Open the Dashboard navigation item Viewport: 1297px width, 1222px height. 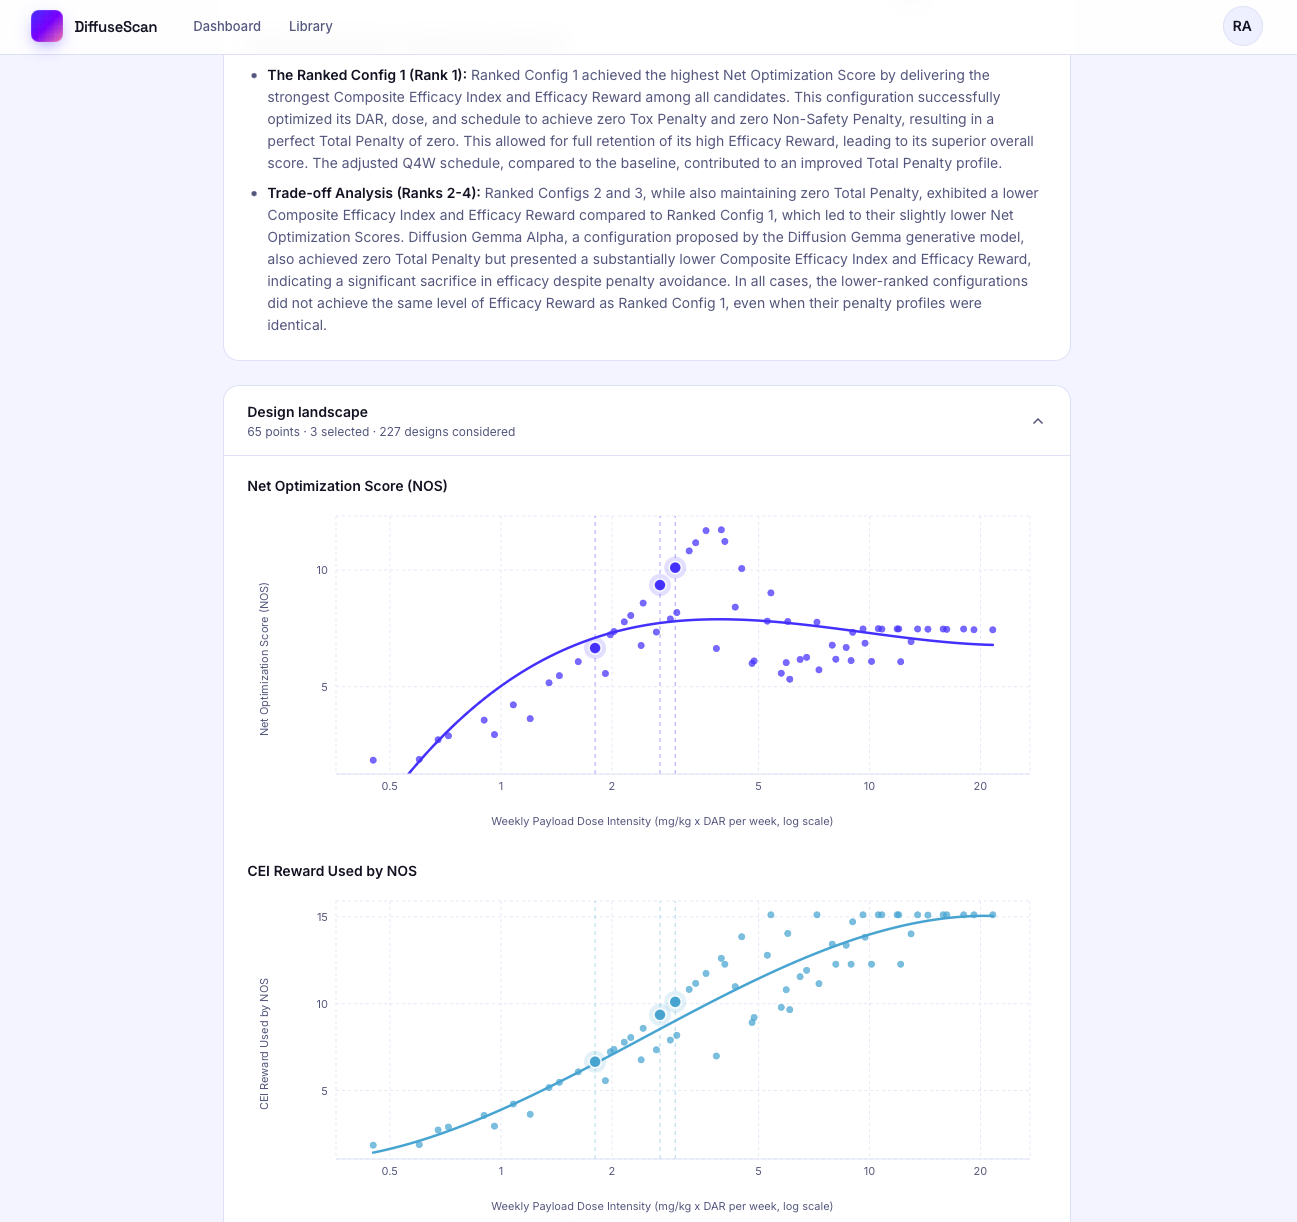click(x=227, y=26)
